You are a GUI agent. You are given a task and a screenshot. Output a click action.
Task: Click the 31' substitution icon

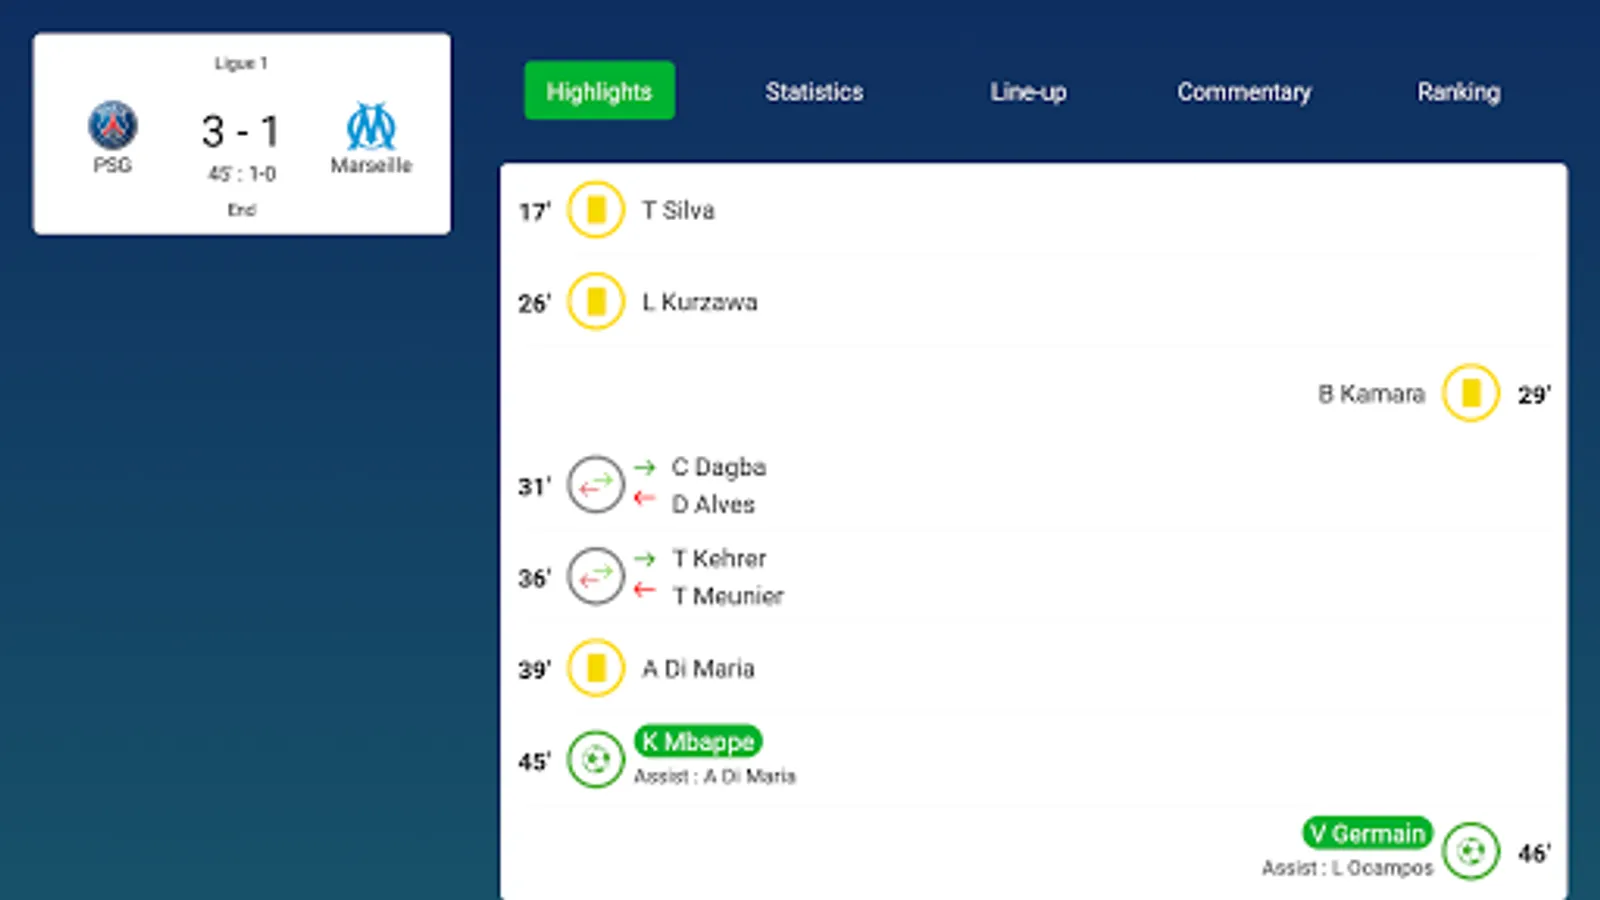coord(596,485)
